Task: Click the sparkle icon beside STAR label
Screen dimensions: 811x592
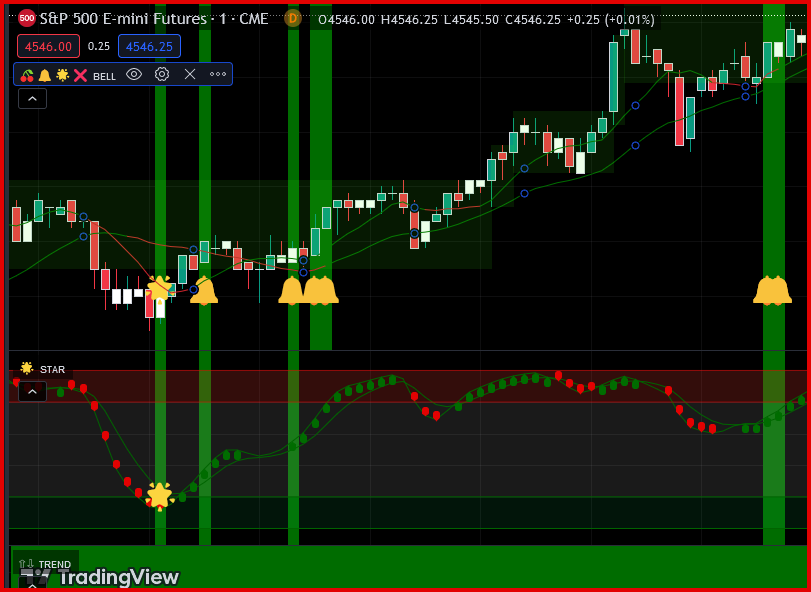Action: click(x=27, y=369)
